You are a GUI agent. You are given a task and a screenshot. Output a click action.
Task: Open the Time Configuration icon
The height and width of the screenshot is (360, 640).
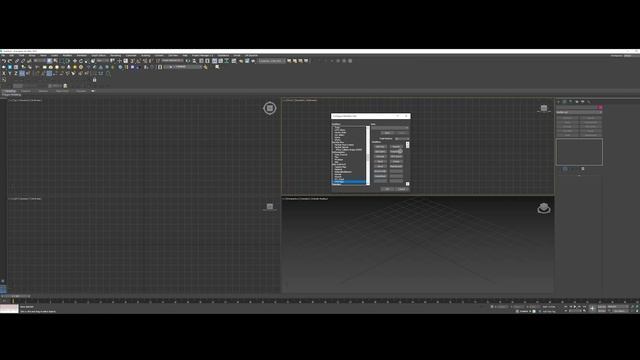[584, 311]
